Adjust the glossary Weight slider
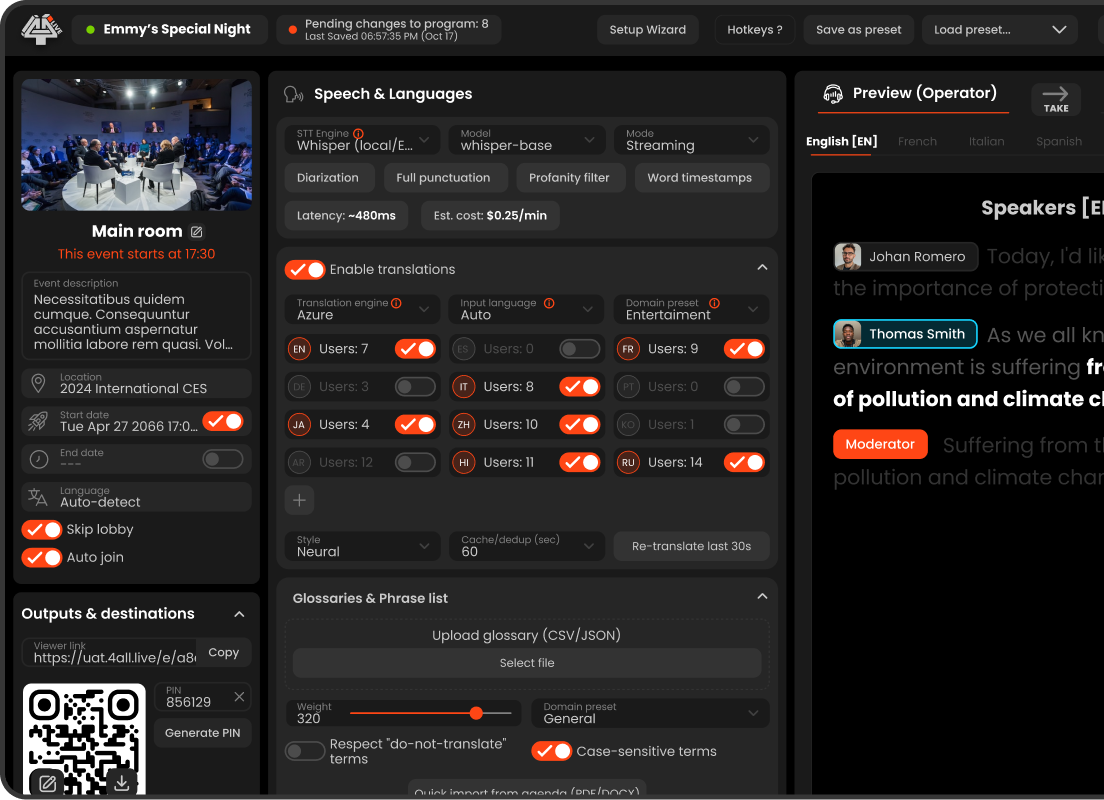 click(476, 713)
